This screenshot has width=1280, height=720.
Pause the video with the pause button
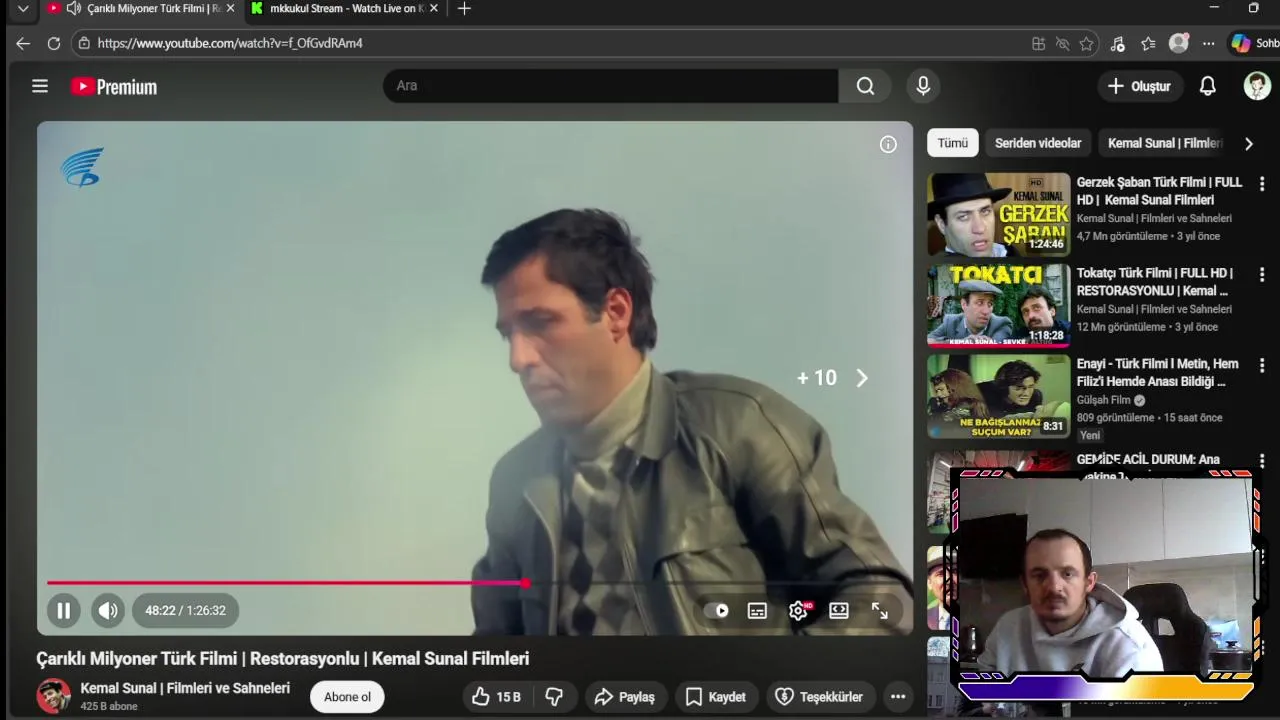coord(63,610)
